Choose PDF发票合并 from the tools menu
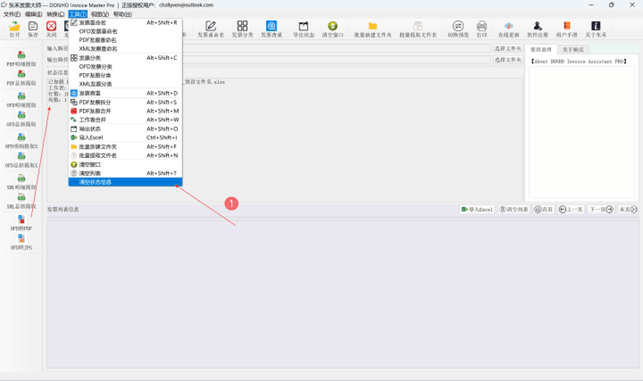The image size is (643, 381). 125,111
